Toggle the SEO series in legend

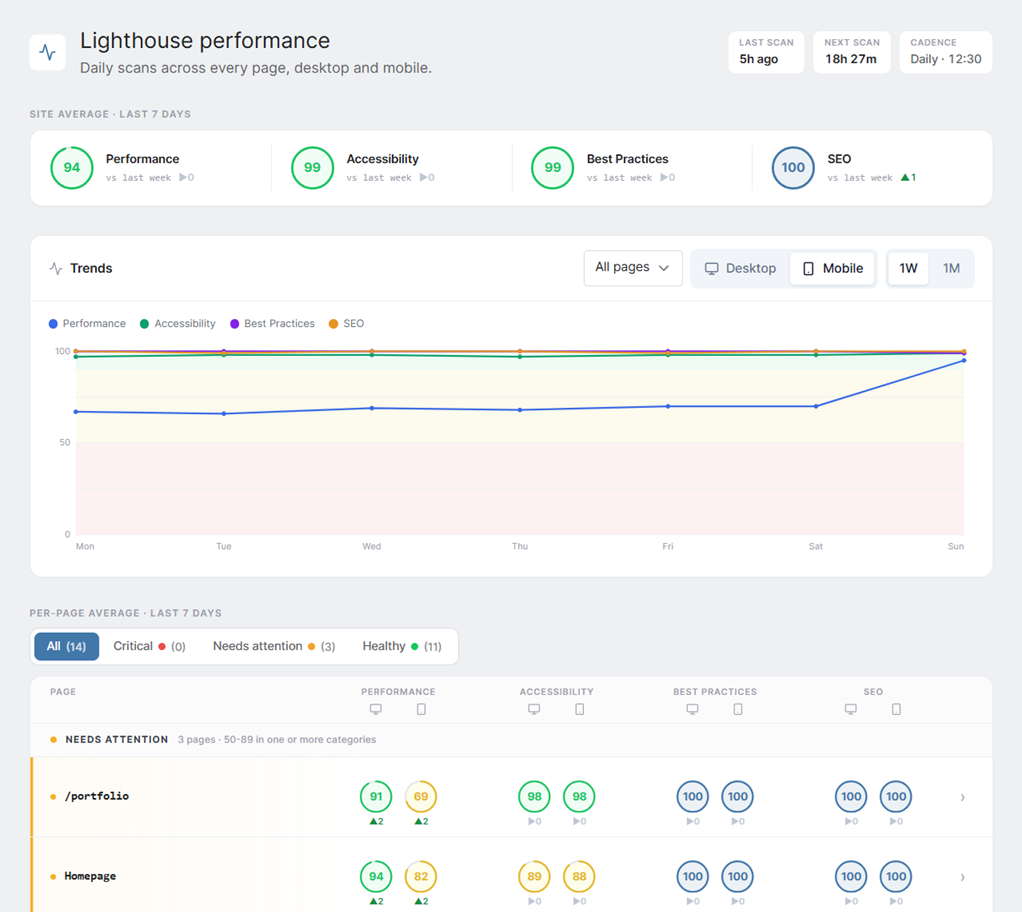(x=347, y=324)
